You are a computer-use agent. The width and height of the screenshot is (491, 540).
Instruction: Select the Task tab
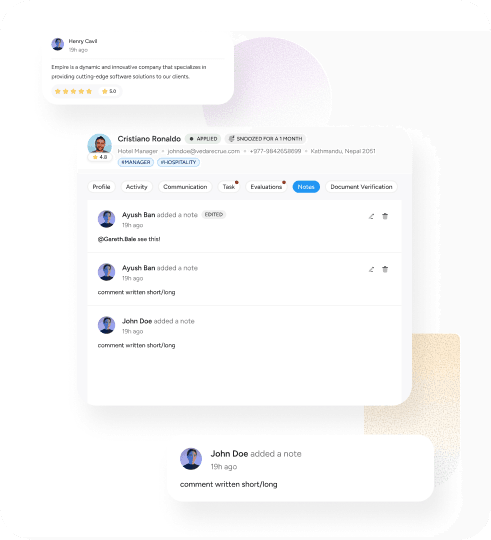tap(229, 187)
